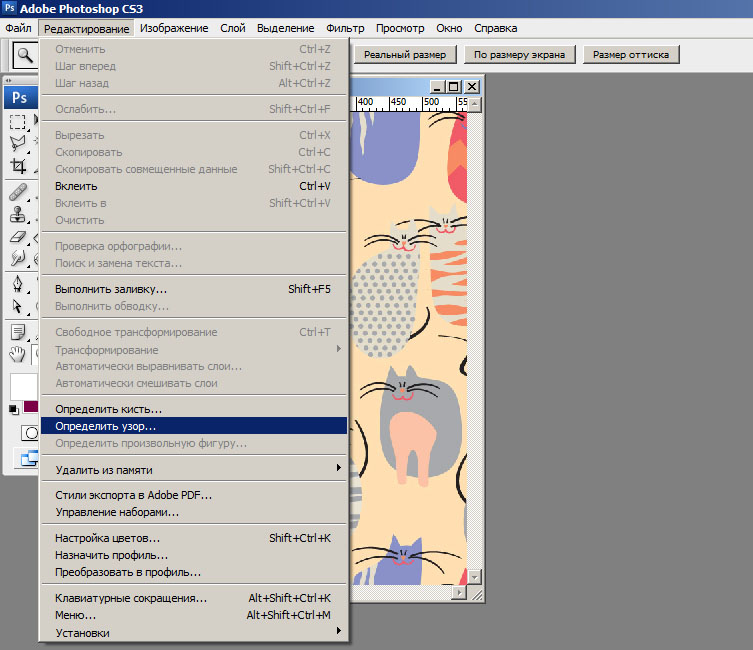Select the Rectangular Marquee tool
The image size is (753, 650).
(18, 122)
